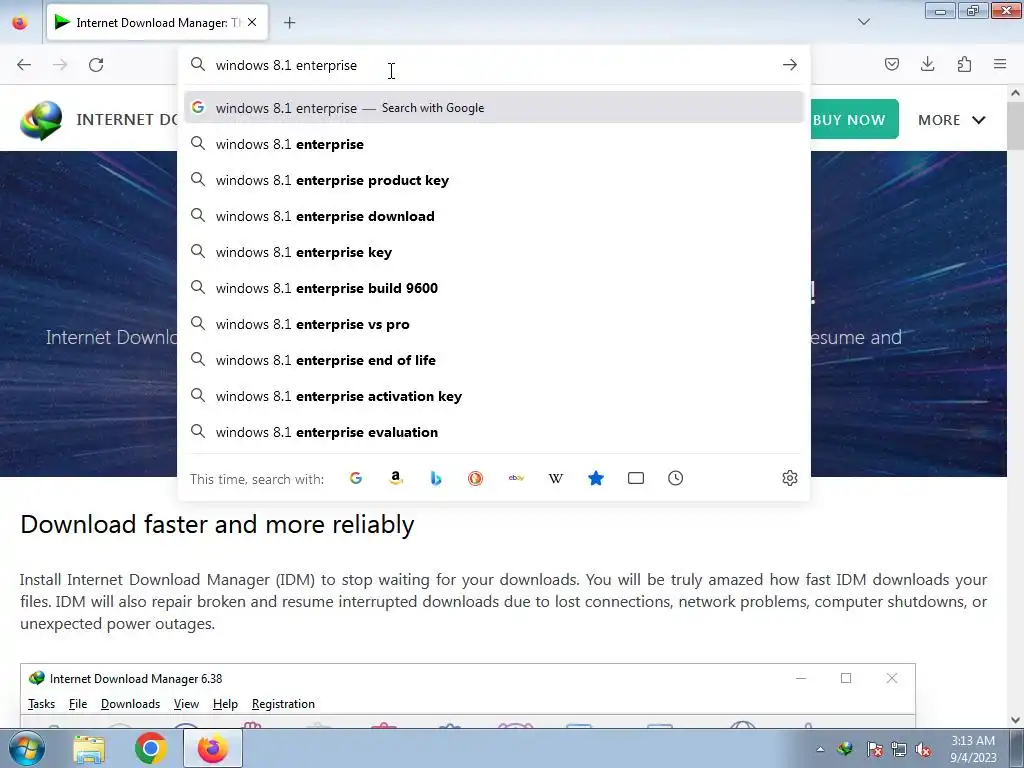Search this time with Wikipedia
This screenshot has width=1024, height=768.
pos(556,478)
